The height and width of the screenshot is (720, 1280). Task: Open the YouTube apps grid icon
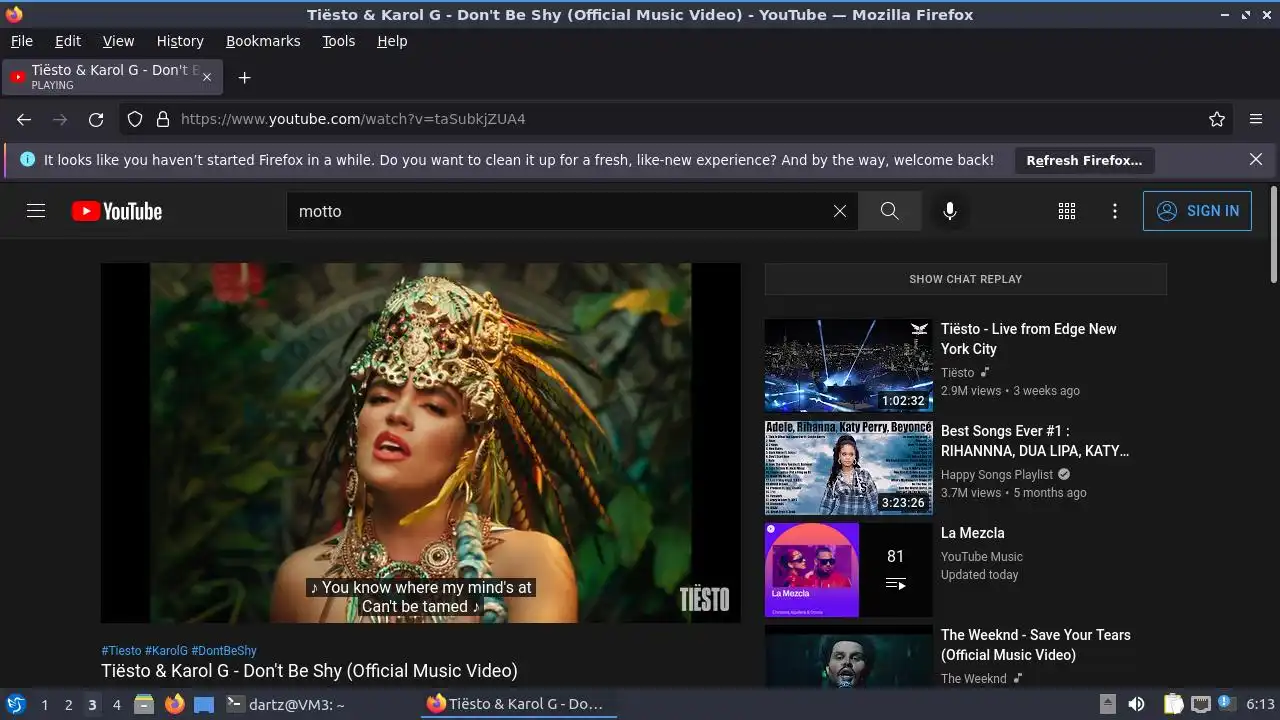(x=1067, y=211)
